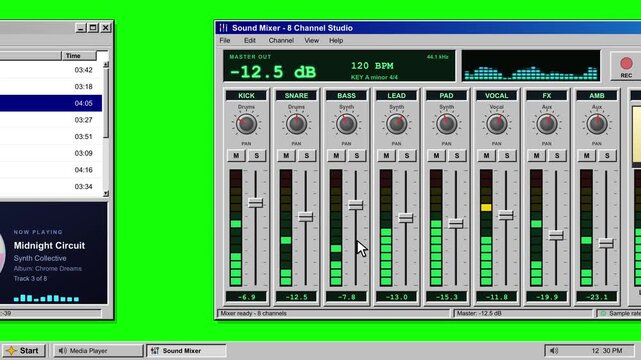Mute the LEAD channel

[x=386, y=156]
